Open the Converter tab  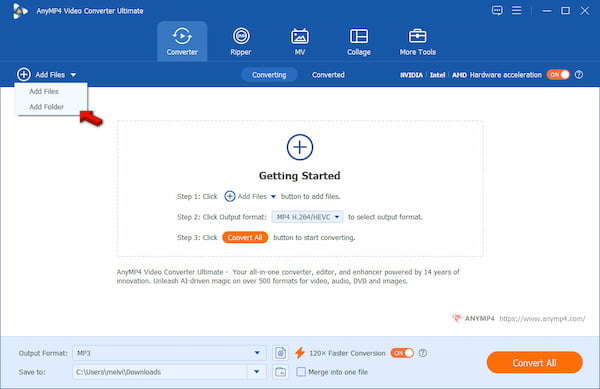pyautogui.click(x=182, y=41)
